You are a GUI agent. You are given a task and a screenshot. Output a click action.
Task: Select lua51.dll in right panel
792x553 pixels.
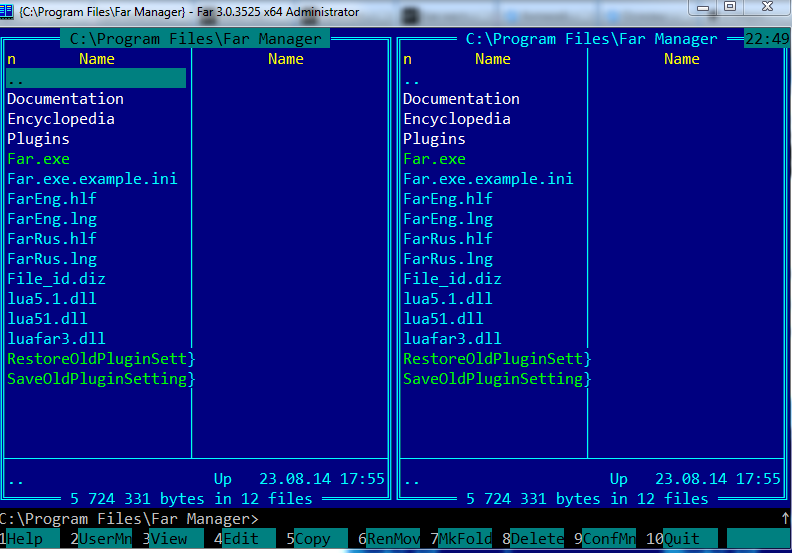[443, 319]
